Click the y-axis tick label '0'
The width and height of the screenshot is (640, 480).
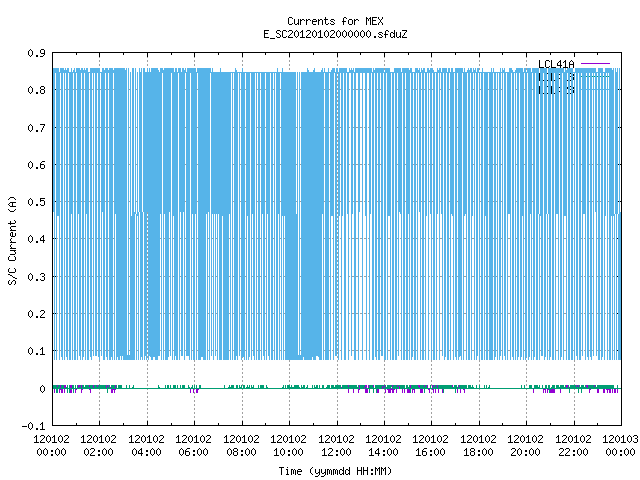pyautogui.click(x=42, y=389)
